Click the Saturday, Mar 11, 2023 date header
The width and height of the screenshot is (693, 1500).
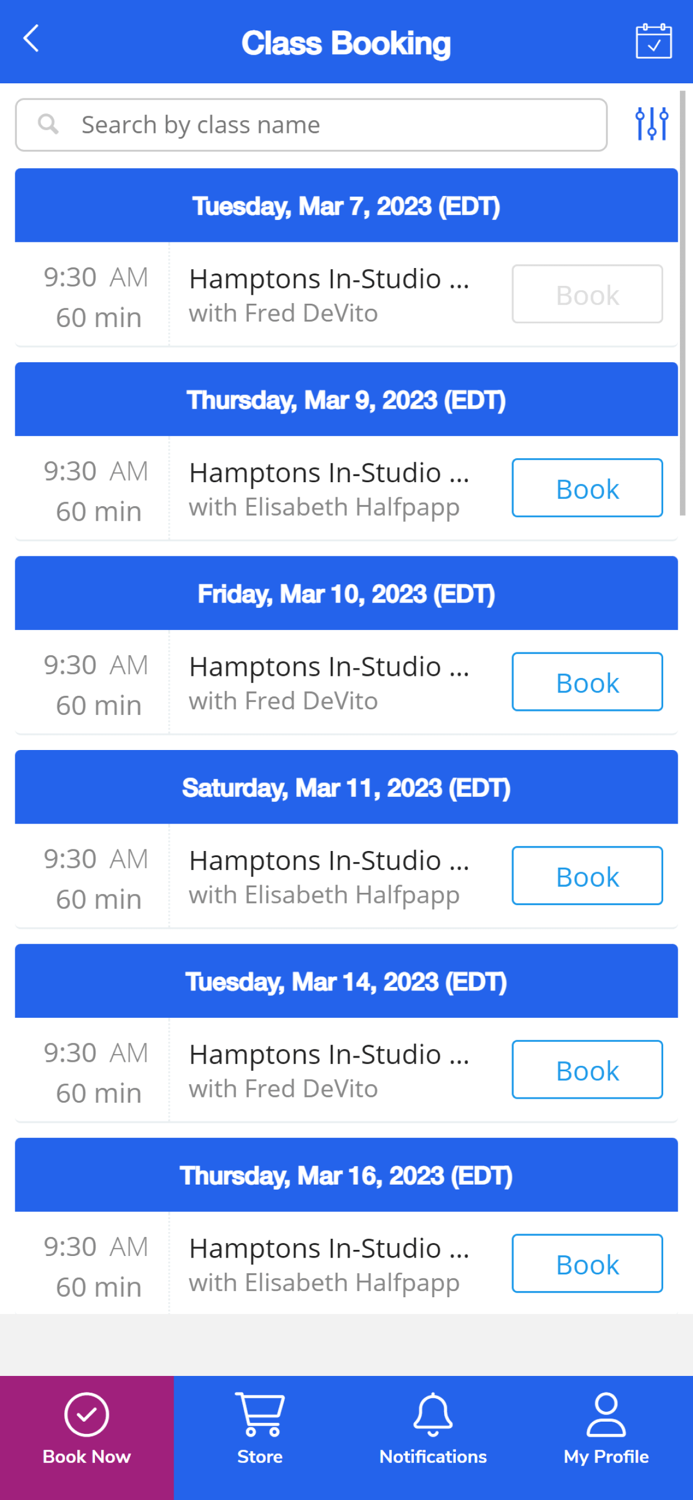pyautogui.click(x=346, y=788)
